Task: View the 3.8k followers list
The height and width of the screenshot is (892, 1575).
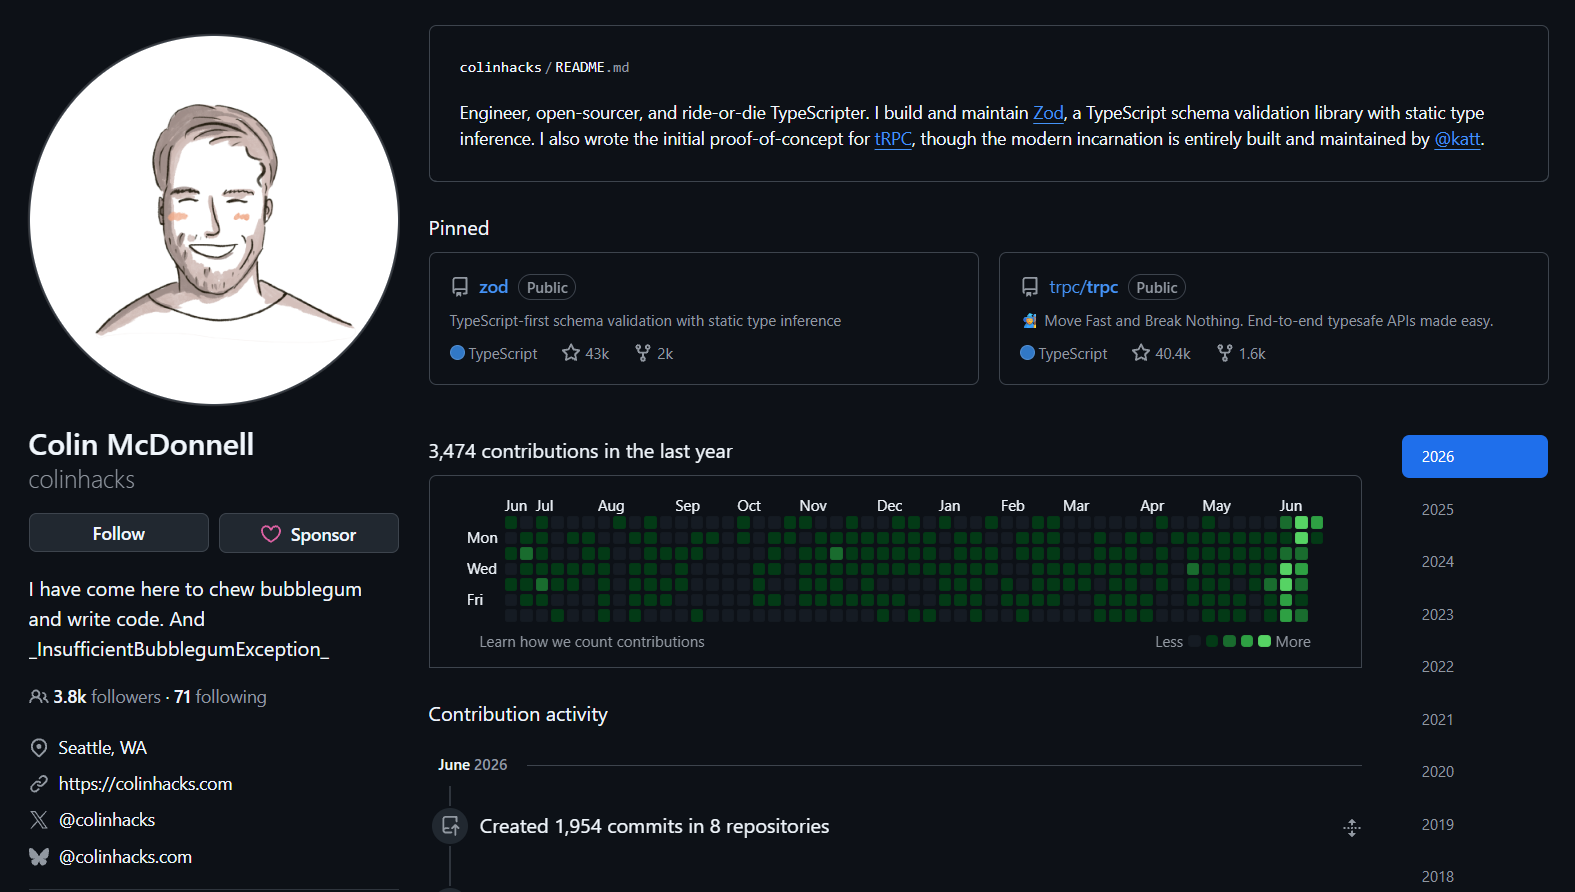Action: click(107, 697)
